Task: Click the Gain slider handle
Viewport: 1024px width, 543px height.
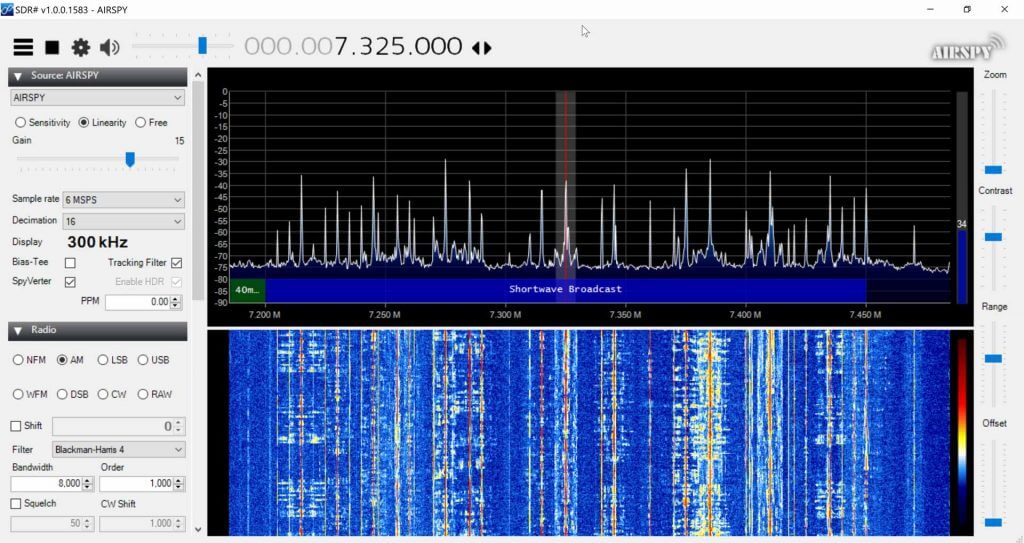Action: [129, 159]
